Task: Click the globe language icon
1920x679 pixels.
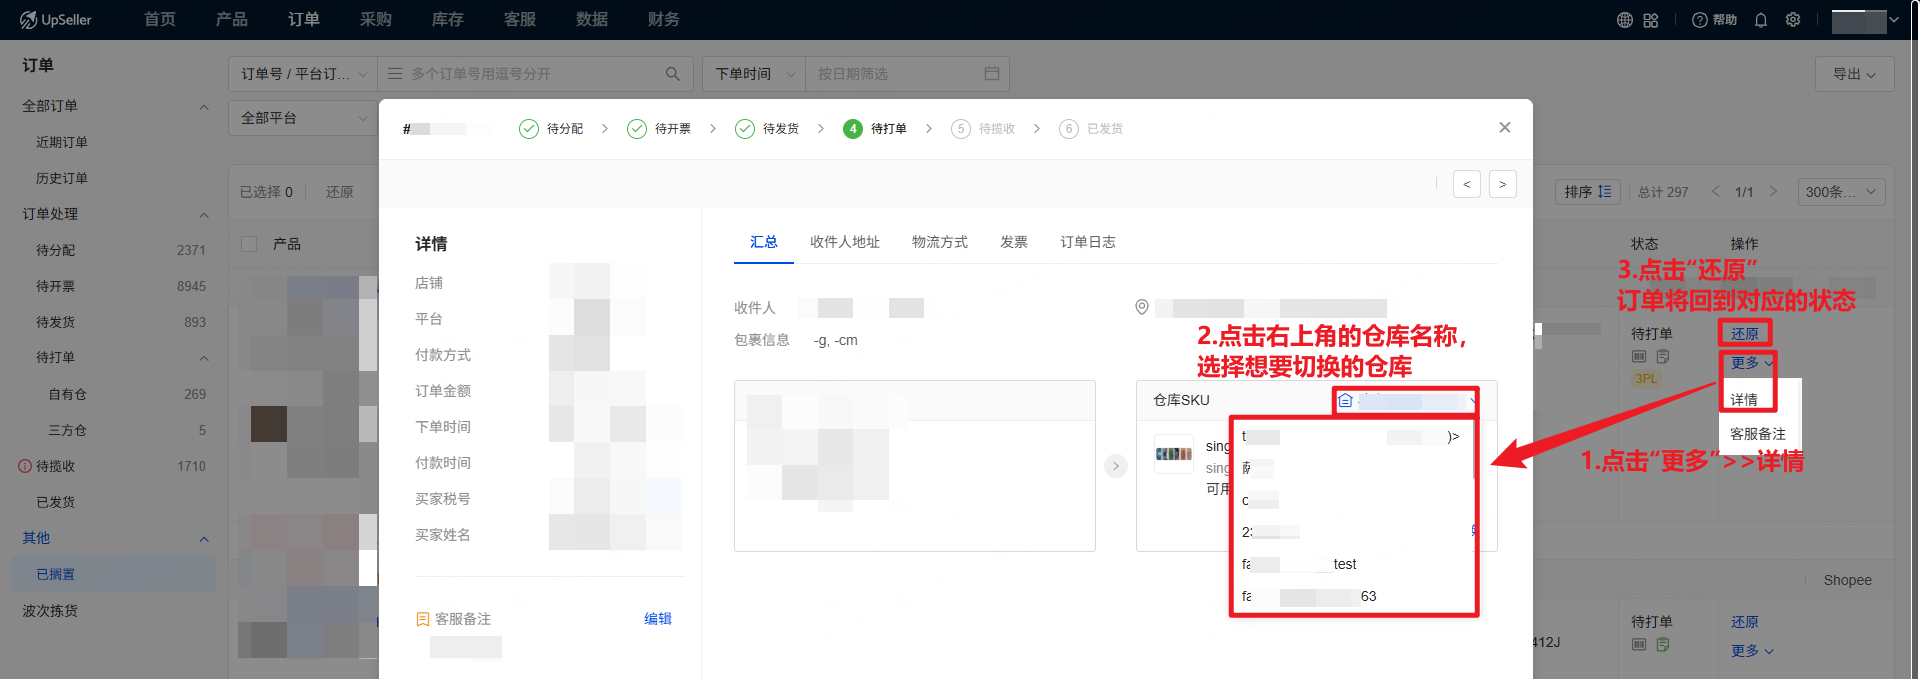Action: pos(1625,20)
